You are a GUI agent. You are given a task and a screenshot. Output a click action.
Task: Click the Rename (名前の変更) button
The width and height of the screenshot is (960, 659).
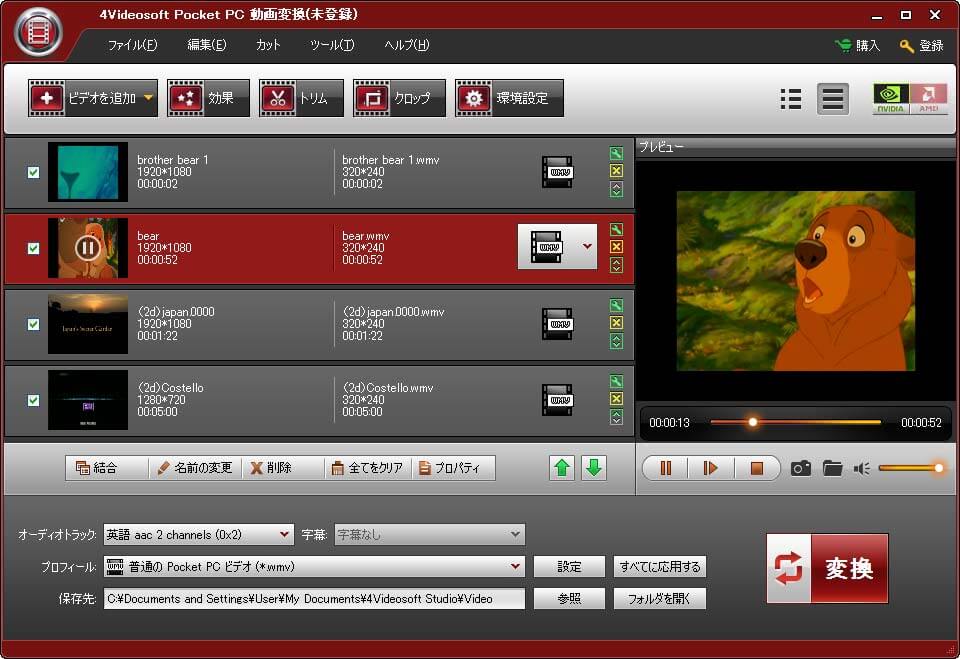(x=195, y=468)
